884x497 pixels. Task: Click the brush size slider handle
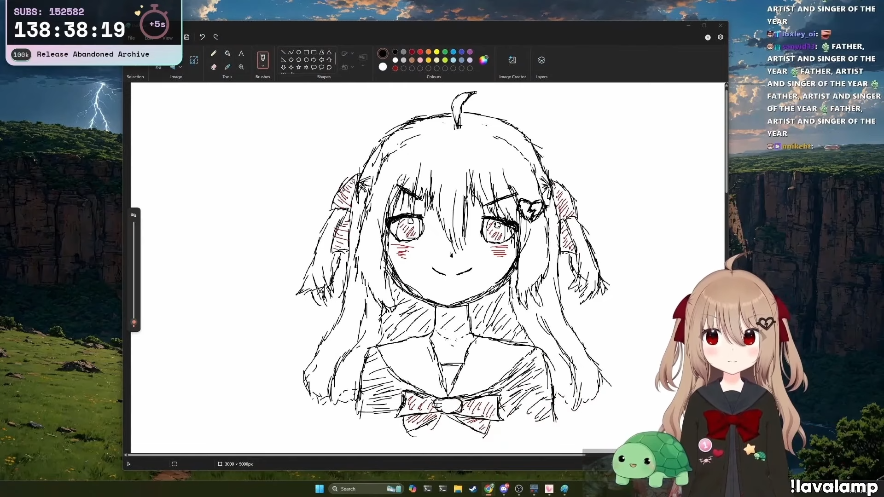point(134,323)
